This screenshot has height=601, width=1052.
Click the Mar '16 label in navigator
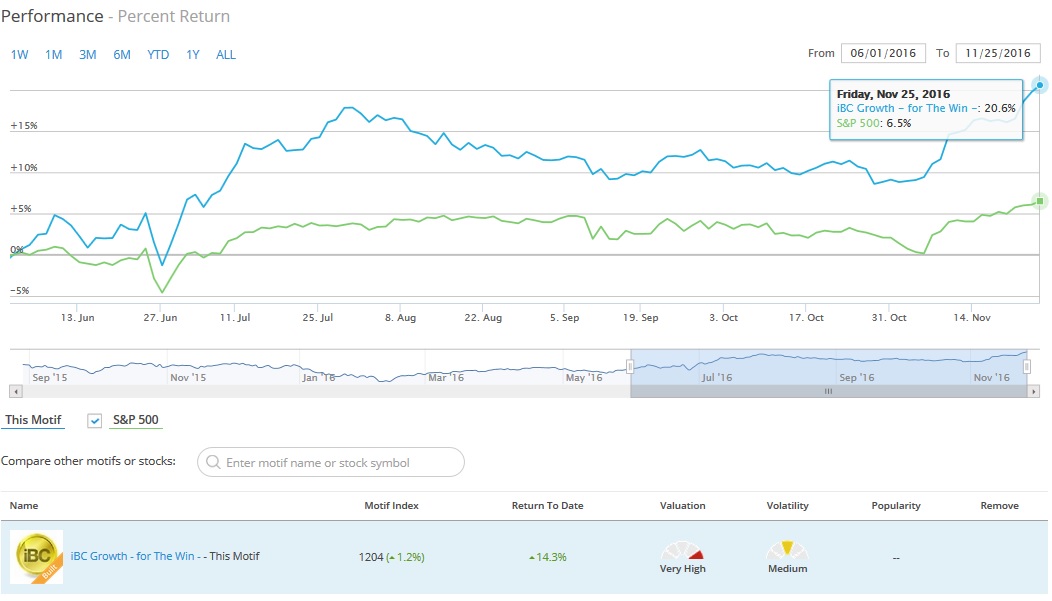click(x=446, y=378)
